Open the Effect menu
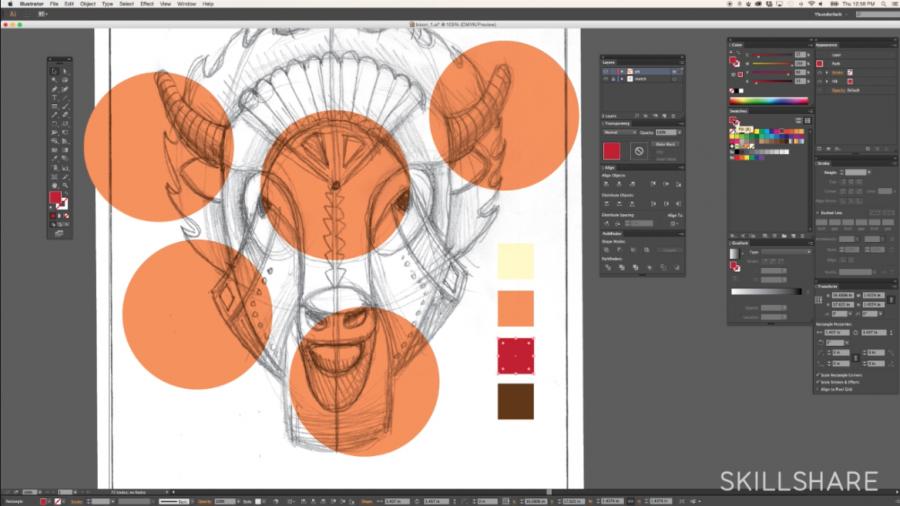The height and width of the screenshot is (506, 900). pos(147,4)
